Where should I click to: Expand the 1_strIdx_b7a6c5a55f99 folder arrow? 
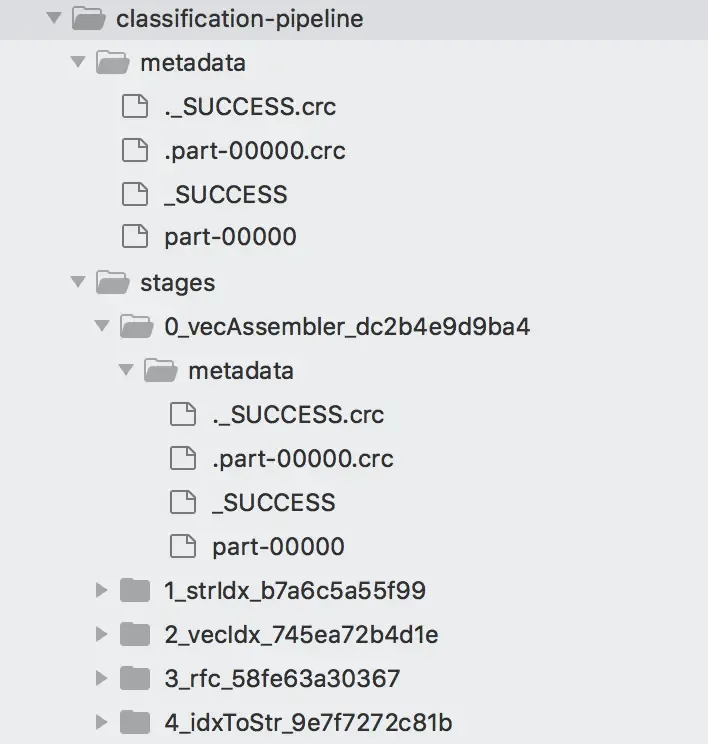pyautogui.click(x=102, y=590)
